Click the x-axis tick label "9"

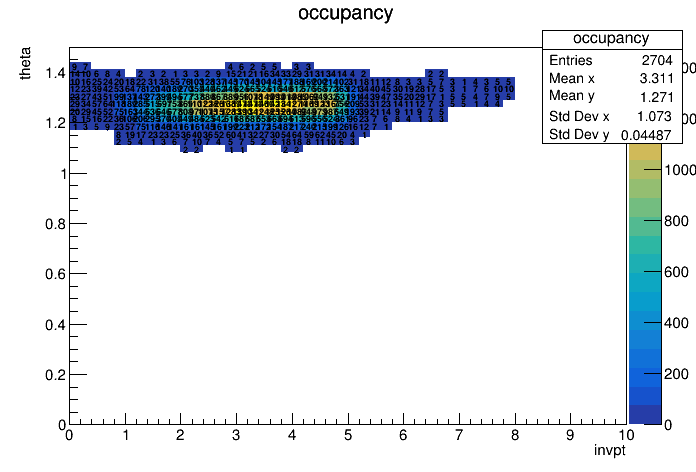570,435
